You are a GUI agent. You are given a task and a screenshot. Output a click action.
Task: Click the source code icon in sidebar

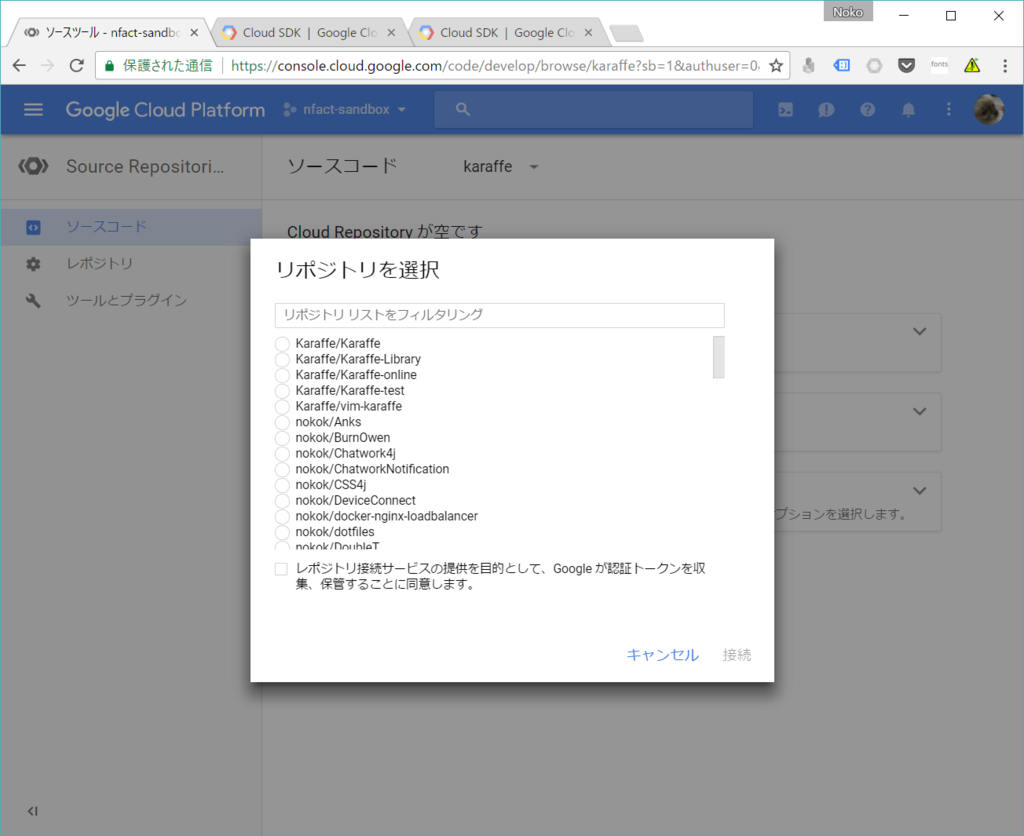click(33, 227)
